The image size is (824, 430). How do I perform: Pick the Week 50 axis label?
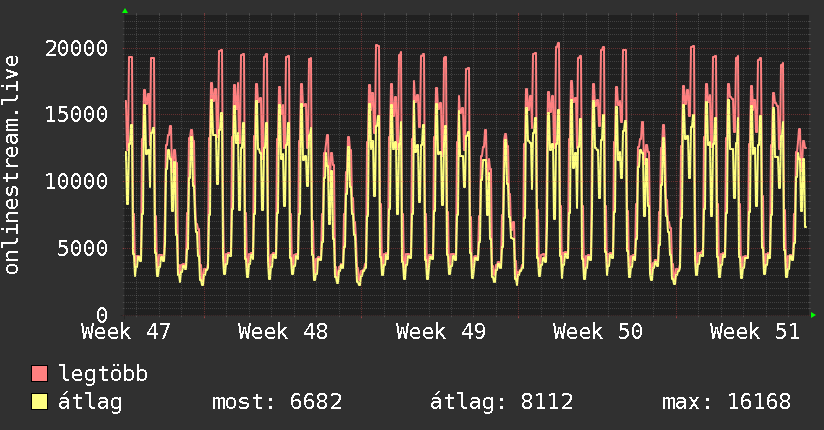pos(597,331)
